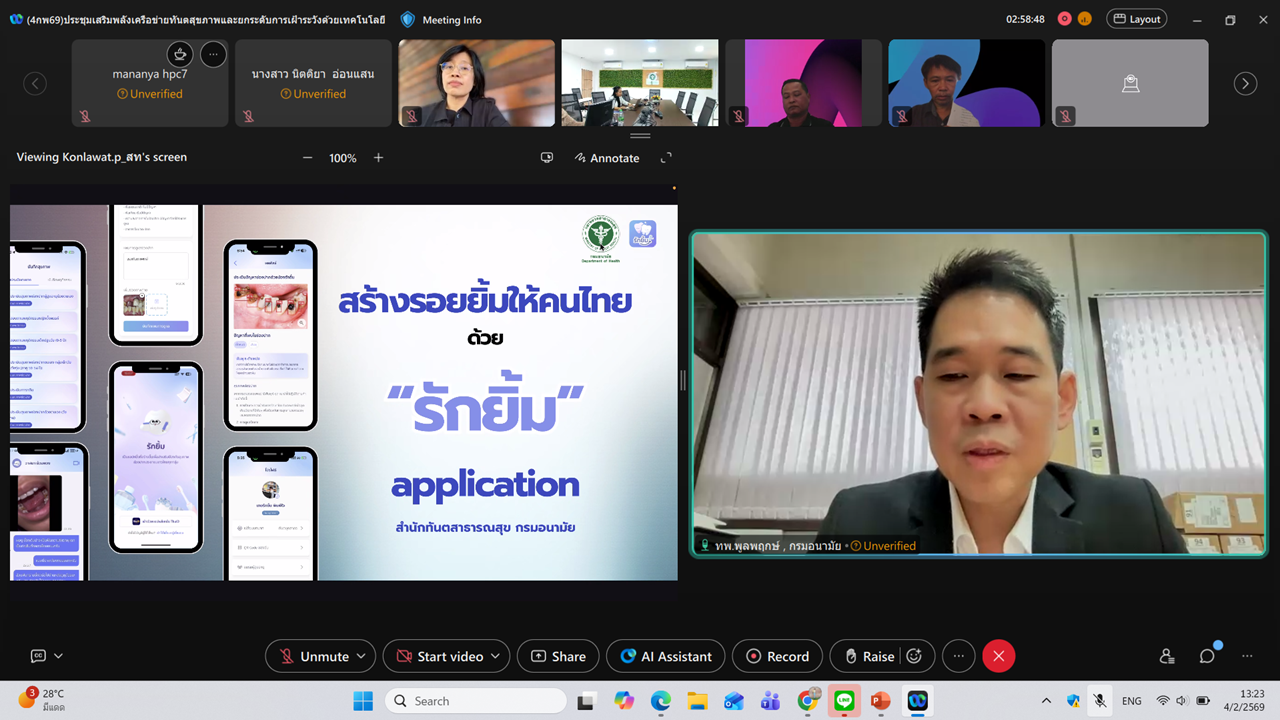Open reactions emoji next to Raise
The image size is (1280, 720).
click(x=914, y=656)
